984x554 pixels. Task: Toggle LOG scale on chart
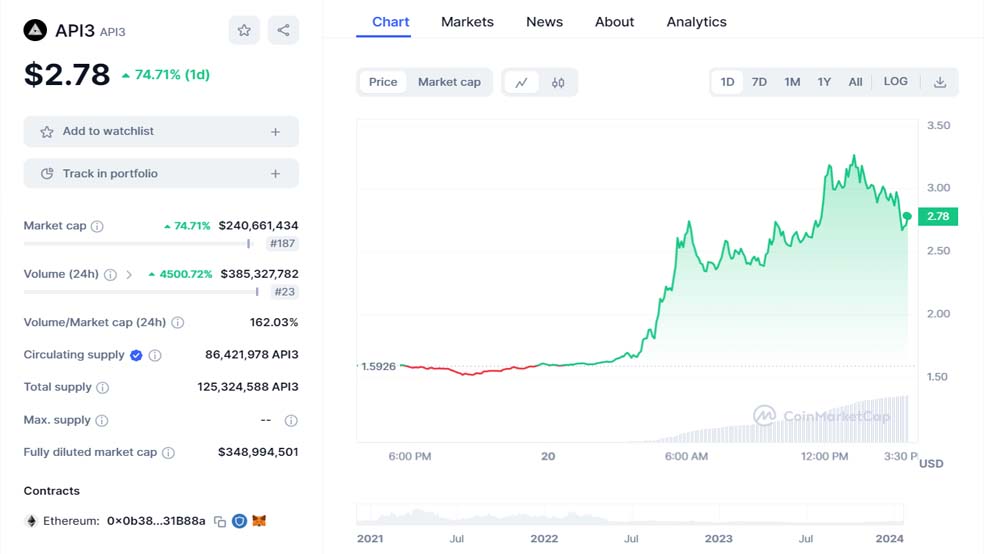tap(896, 82)
